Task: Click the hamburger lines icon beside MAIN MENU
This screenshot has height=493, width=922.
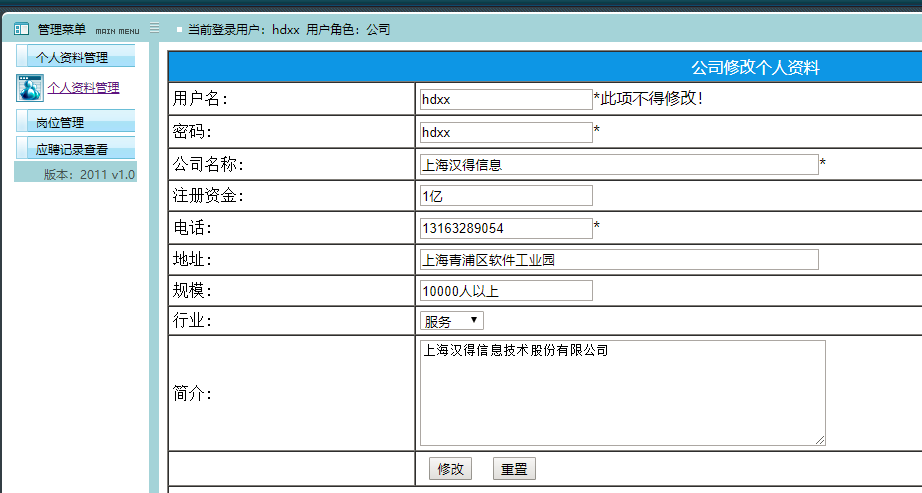Action: pyautogui.click(x=154, y=28)
